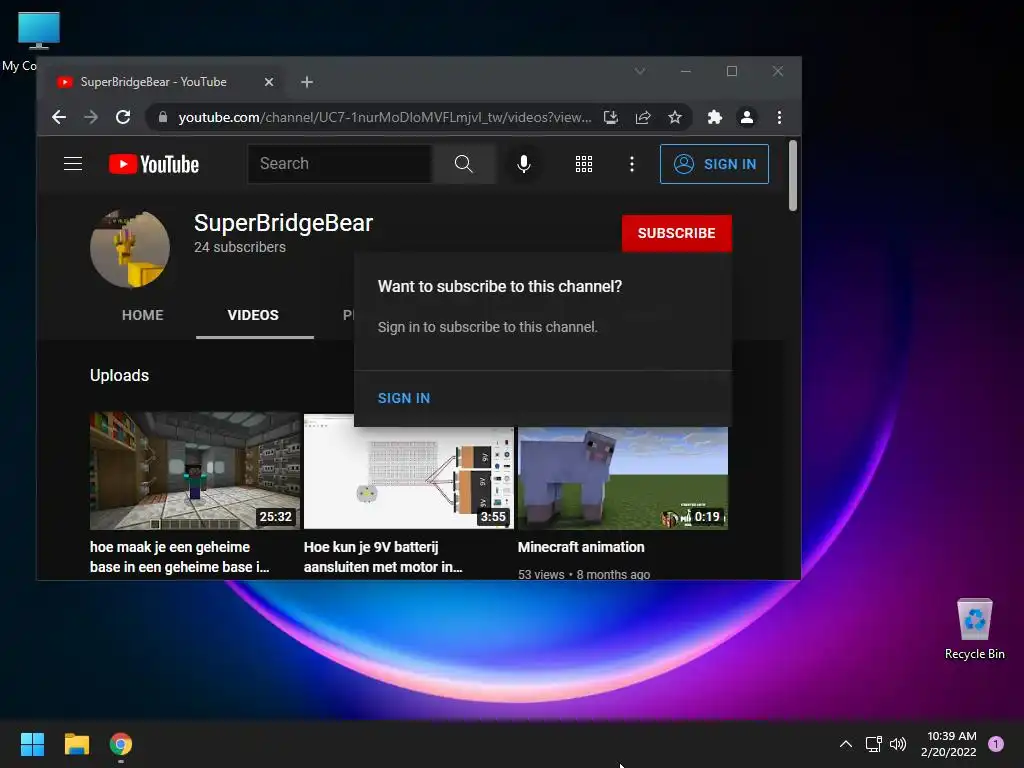Click the Chrome taskbar icon
The height and width of the screenshot is (768, 1024).
coord(121,744)
